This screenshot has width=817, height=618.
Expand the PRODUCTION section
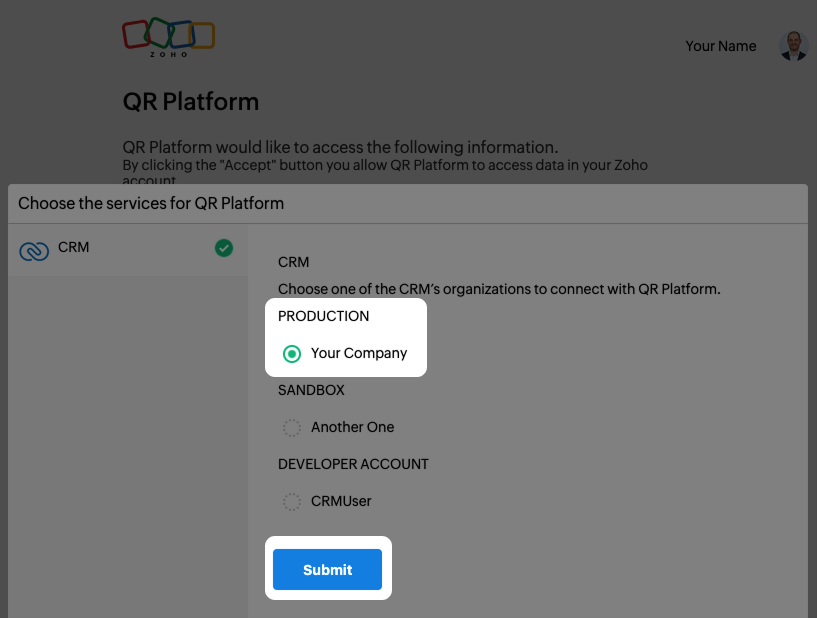coord(323,315)
